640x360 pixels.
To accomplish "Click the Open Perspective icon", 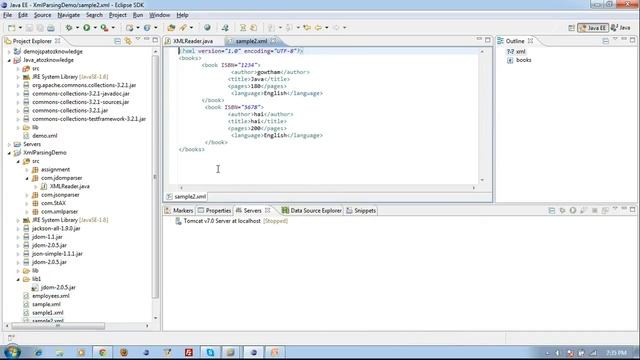I will tap(571, 28).
